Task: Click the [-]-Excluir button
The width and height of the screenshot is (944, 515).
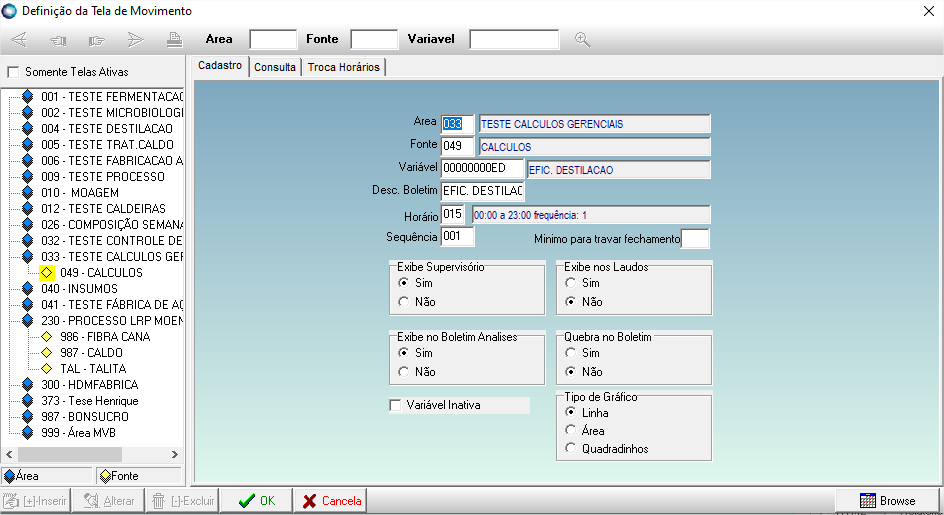Action: [183, 501]
